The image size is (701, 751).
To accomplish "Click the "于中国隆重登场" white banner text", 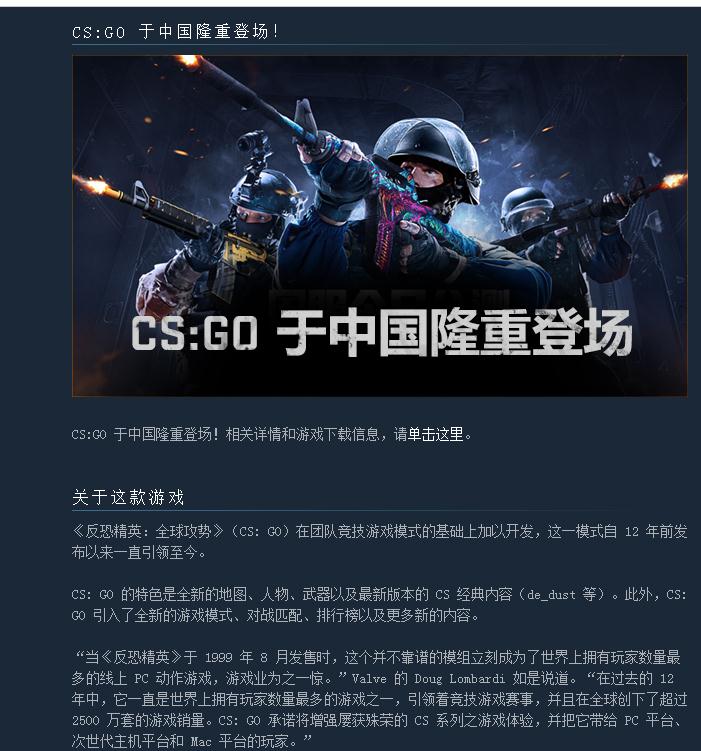I will pyautogui.click(x=455, y=332).
